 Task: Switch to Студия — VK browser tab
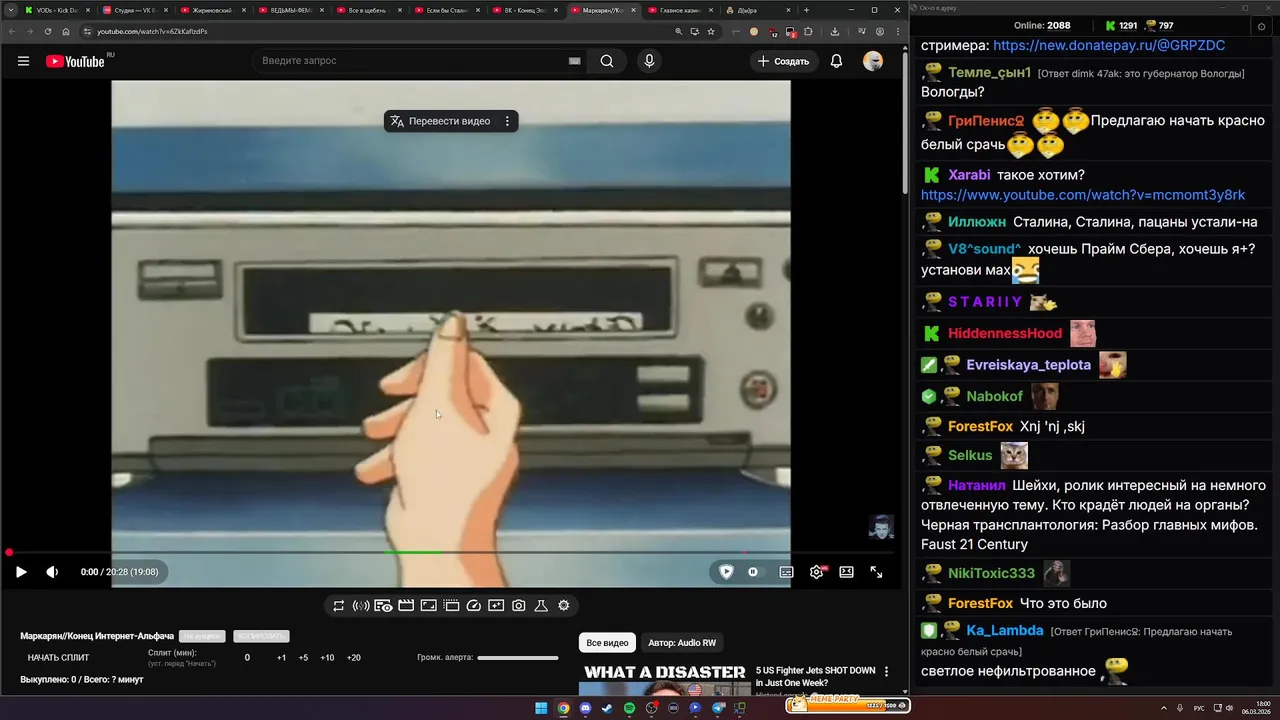pos(135,10)
